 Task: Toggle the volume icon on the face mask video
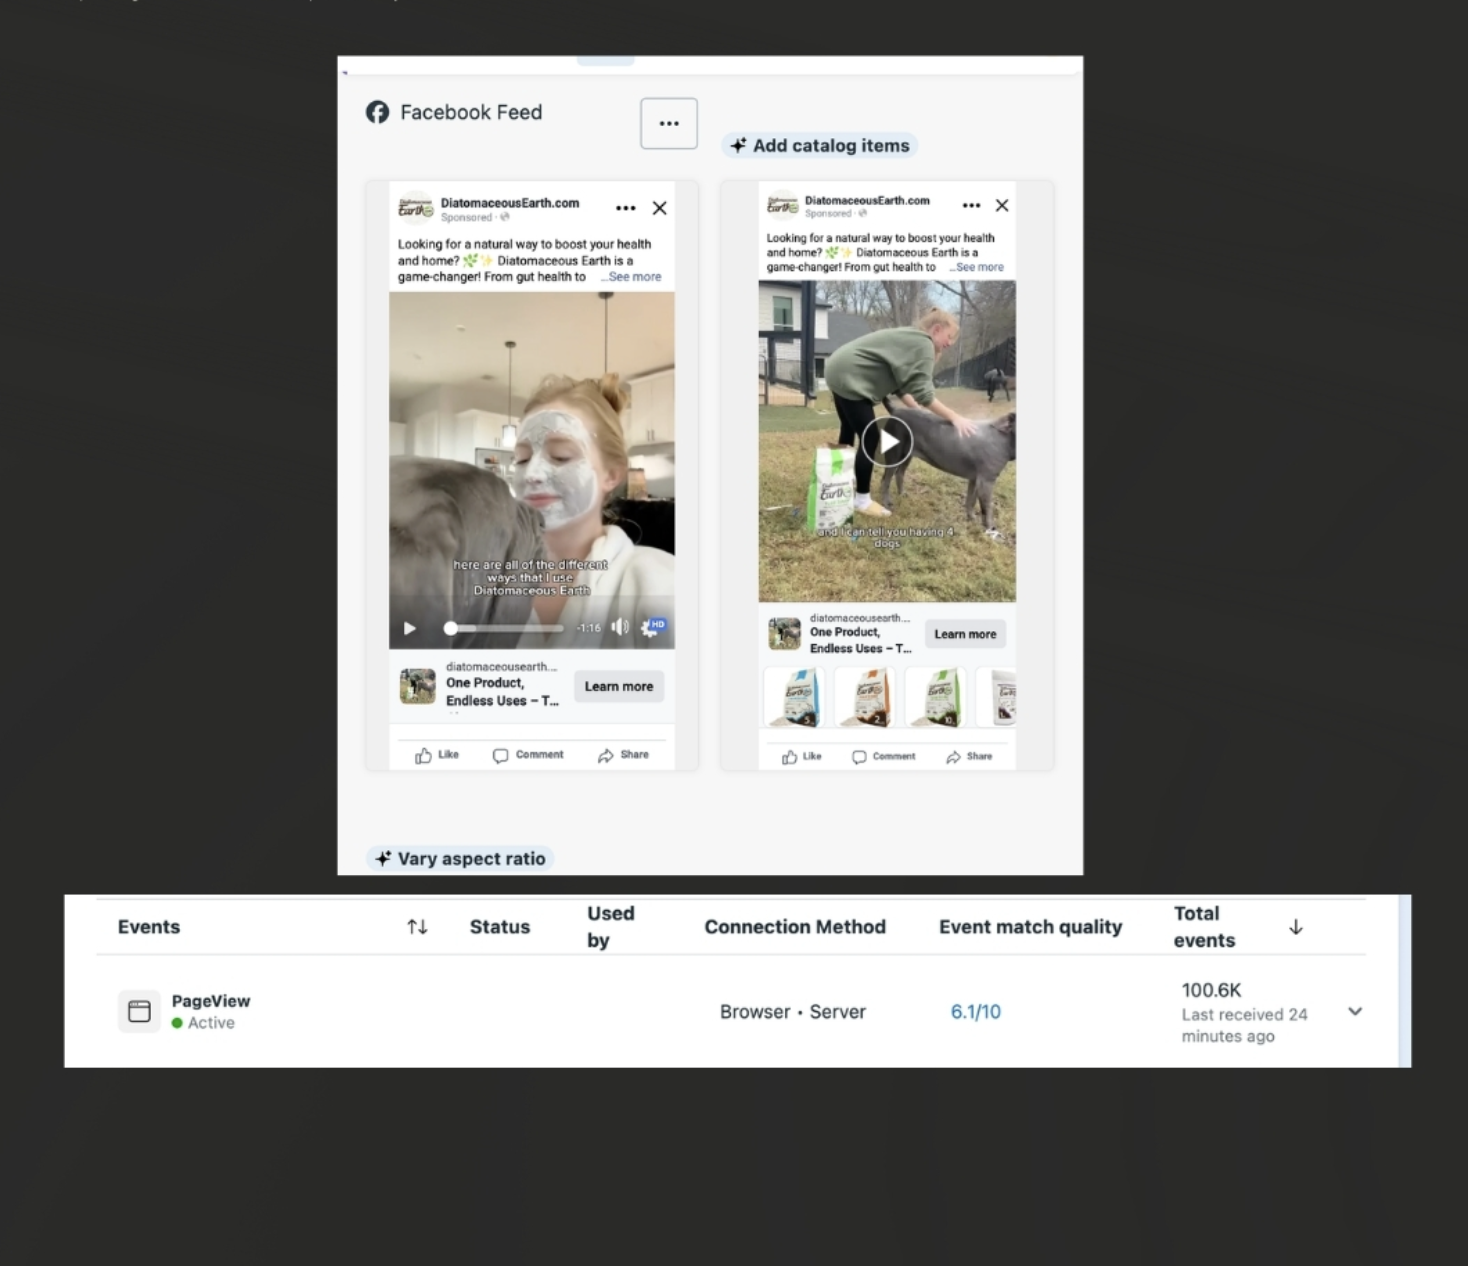pos(620,627)
